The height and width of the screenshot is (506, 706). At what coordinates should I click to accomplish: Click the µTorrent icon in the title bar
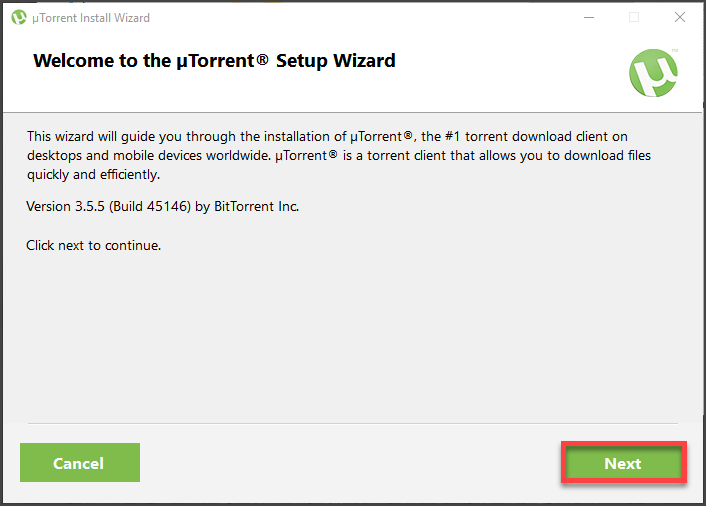coord(18,17)
